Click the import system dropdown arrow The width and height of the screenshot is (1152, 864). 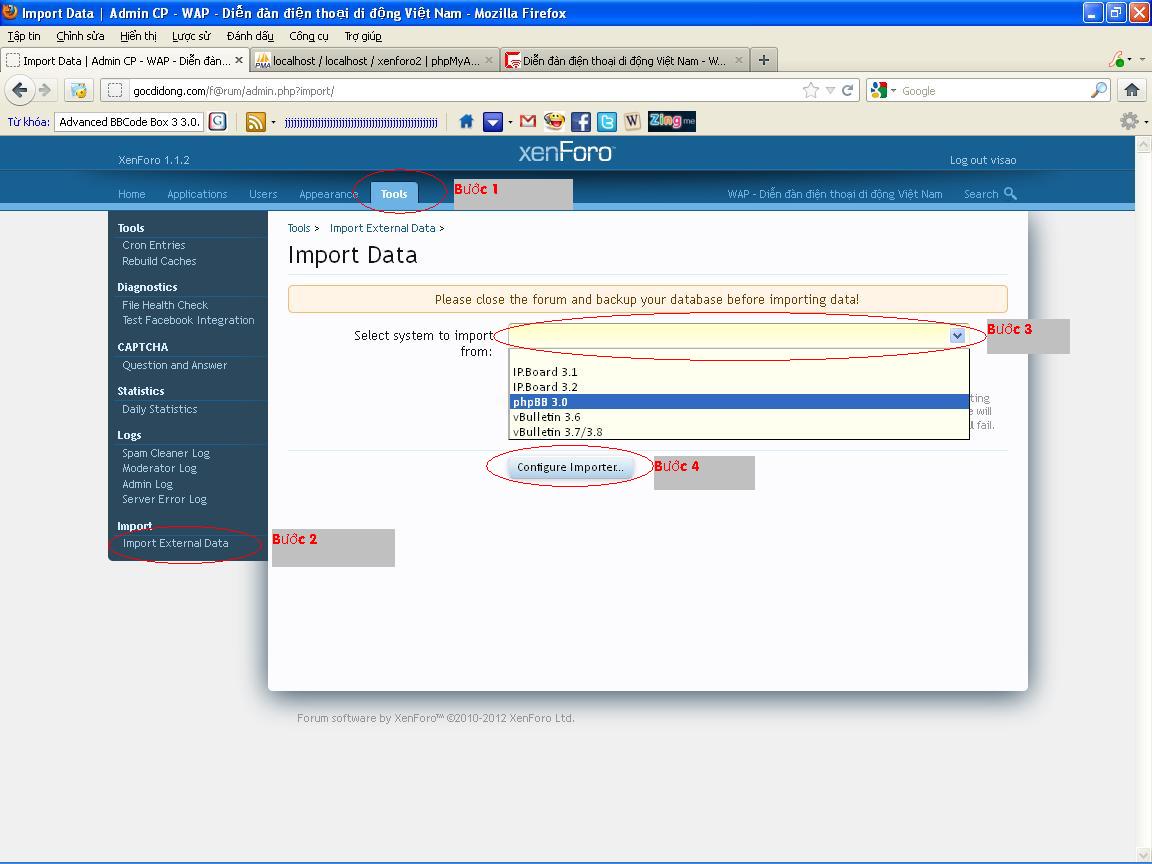[957, 336]
